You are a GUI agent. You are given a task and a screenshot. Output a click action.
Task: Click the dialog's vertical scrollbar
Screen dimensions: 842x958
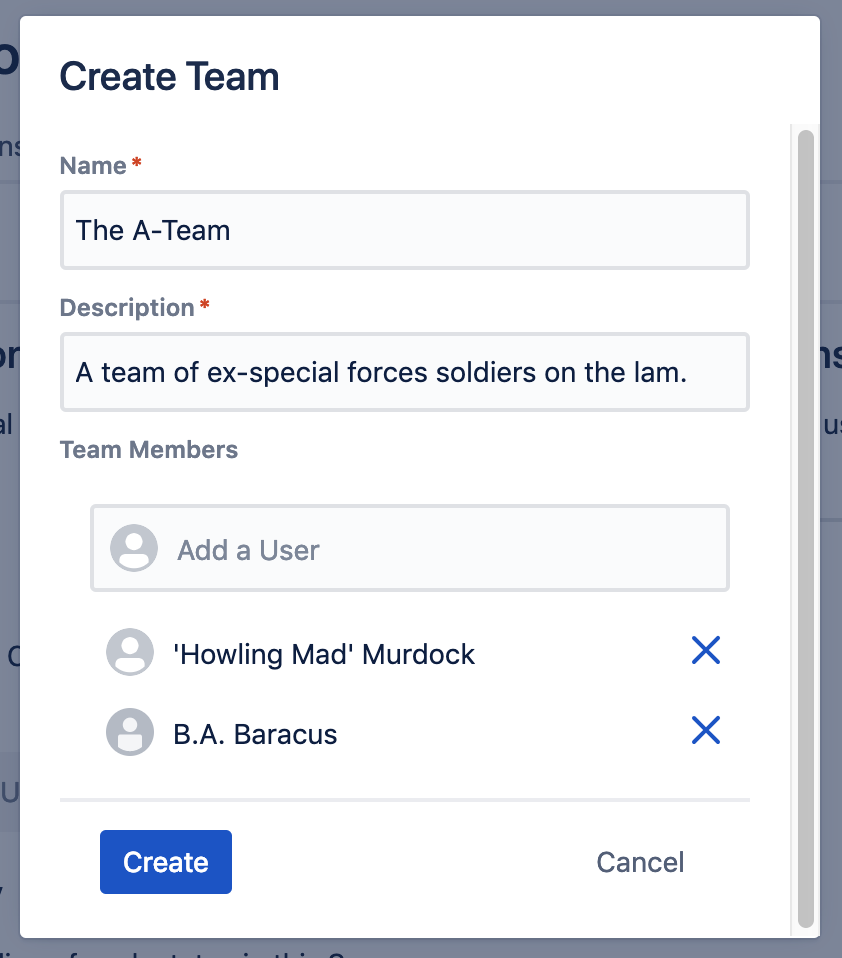point(805,530)
